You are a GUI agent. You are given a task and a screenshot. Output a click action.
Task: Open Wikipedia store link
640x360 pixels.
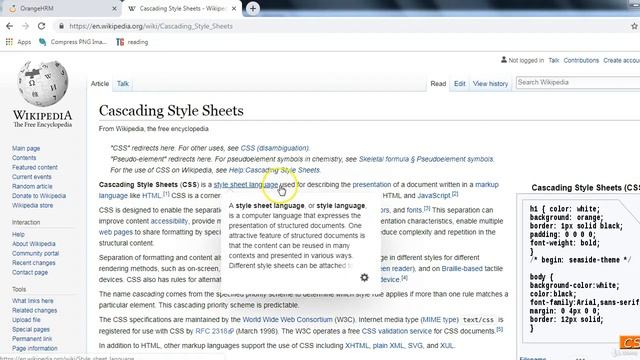(x=33, y=205)
